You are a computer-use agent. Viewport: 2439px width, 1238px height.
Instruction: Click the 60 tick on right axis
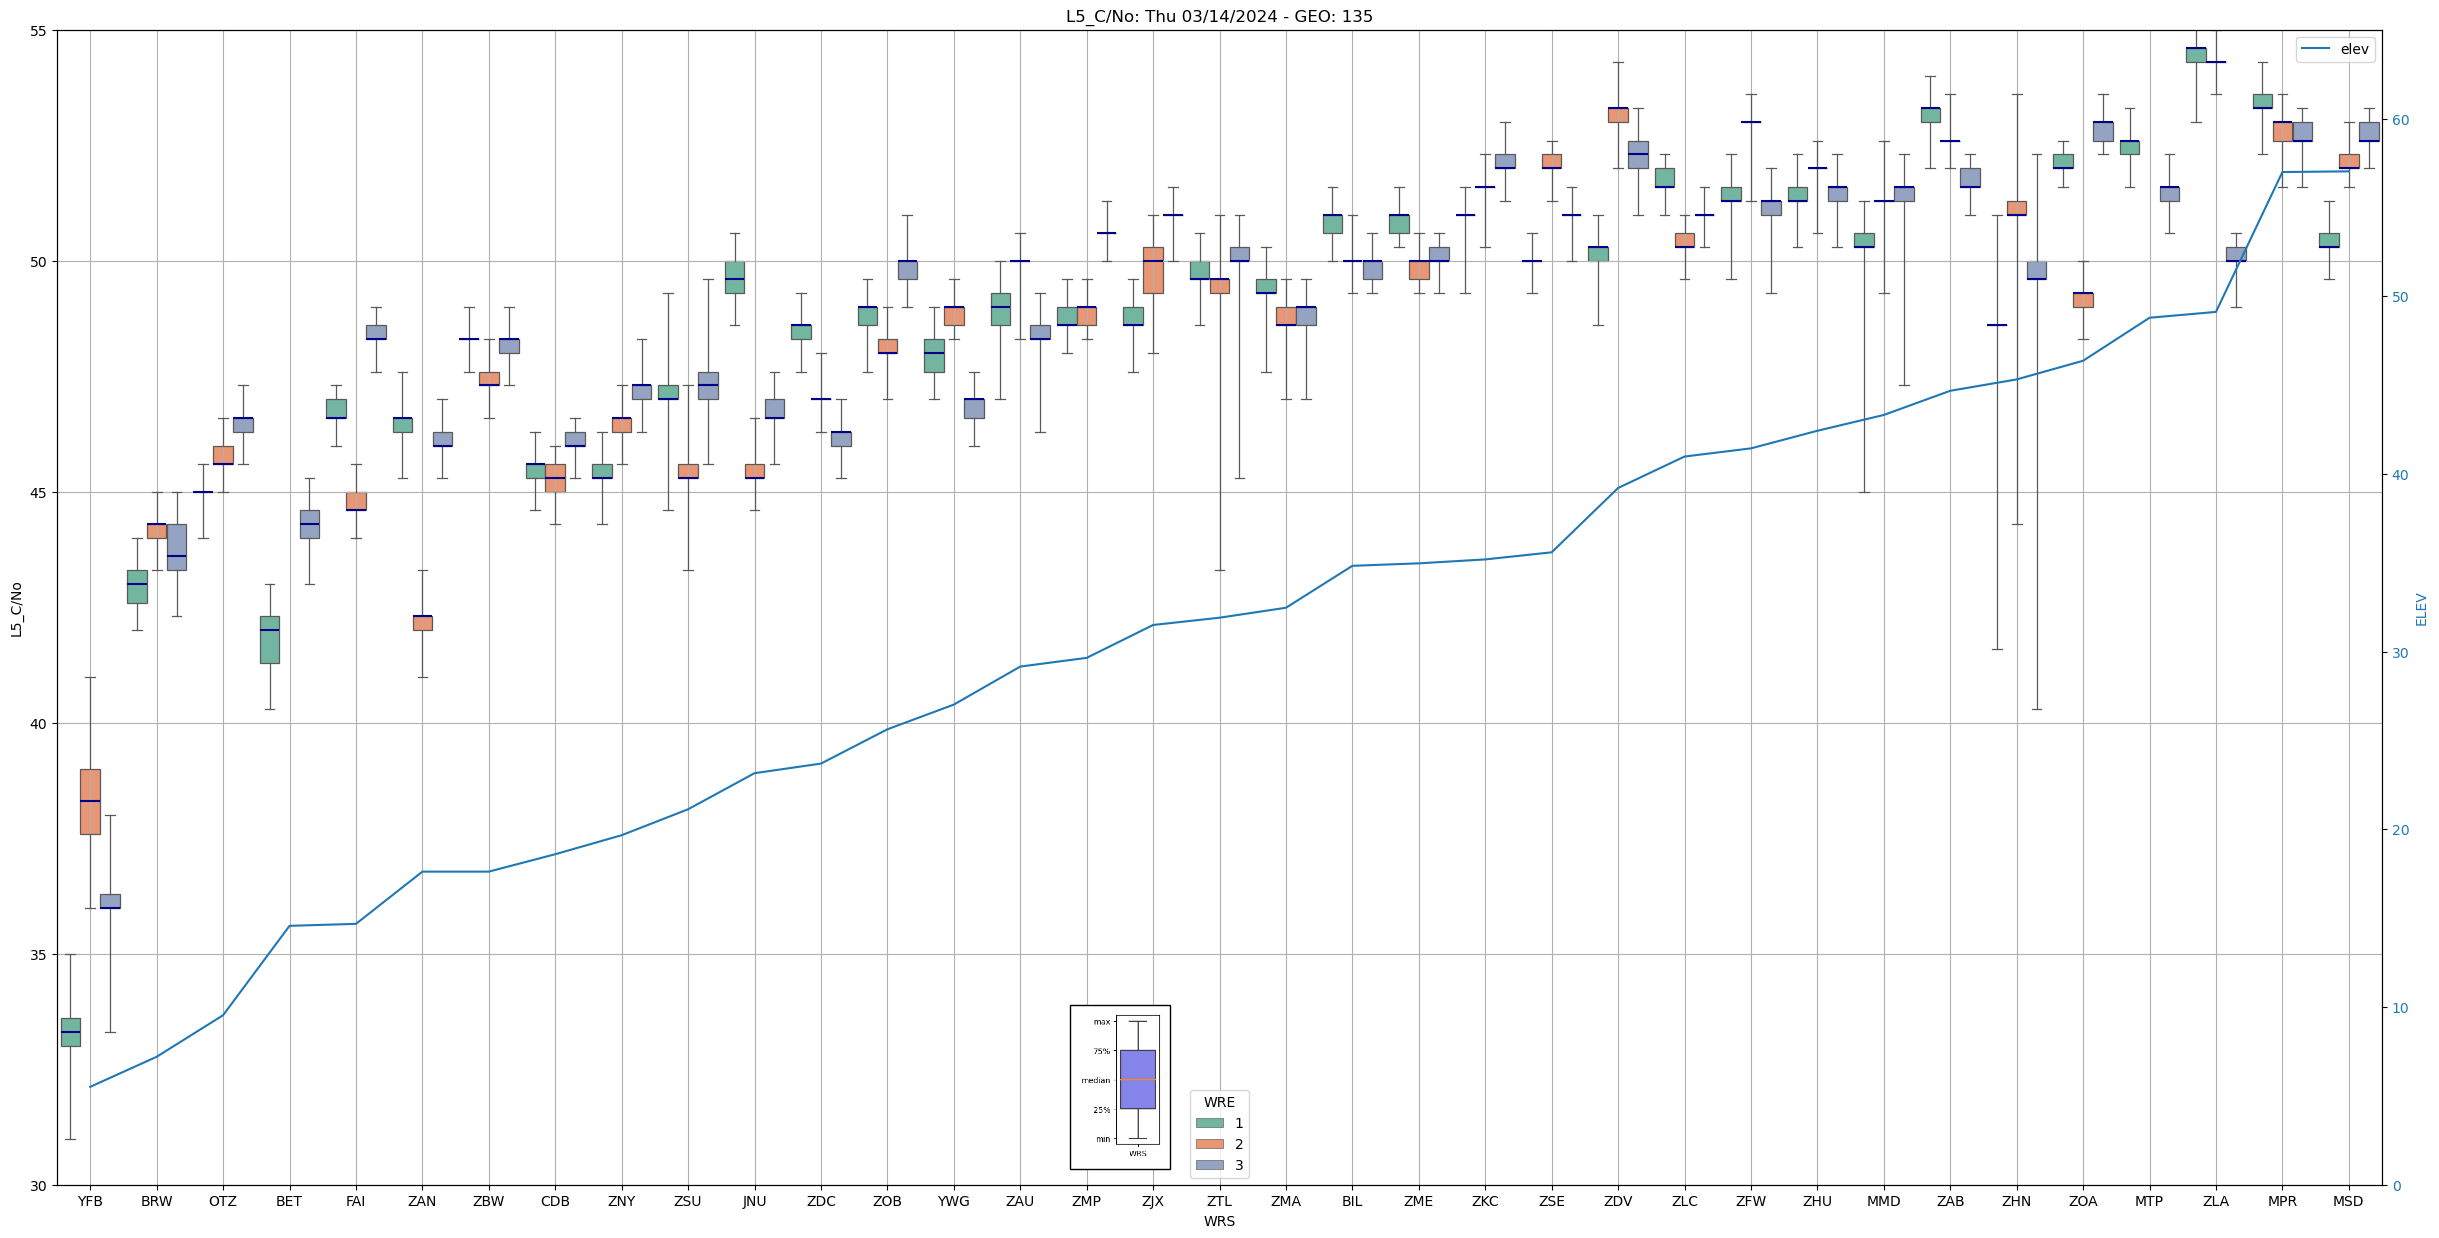tap(2400, 120)
